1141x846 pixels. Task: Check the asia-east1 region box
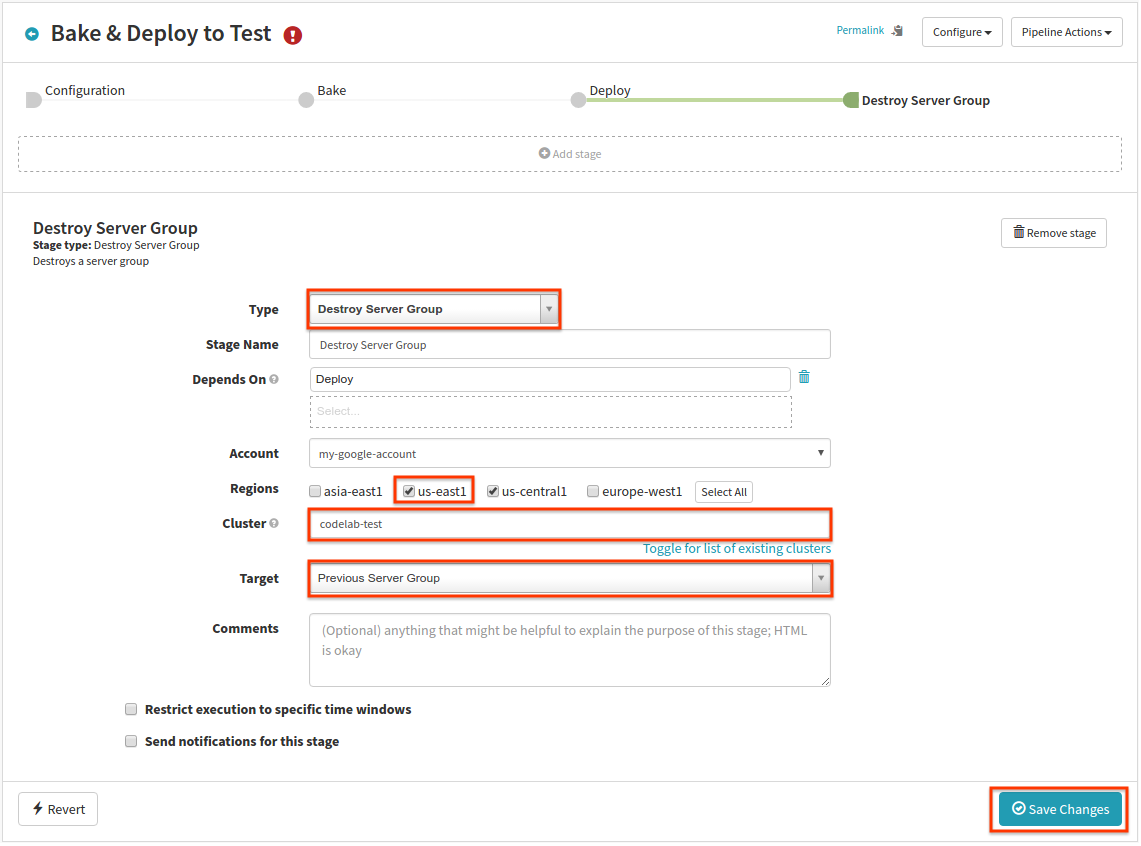coord(315,491)
